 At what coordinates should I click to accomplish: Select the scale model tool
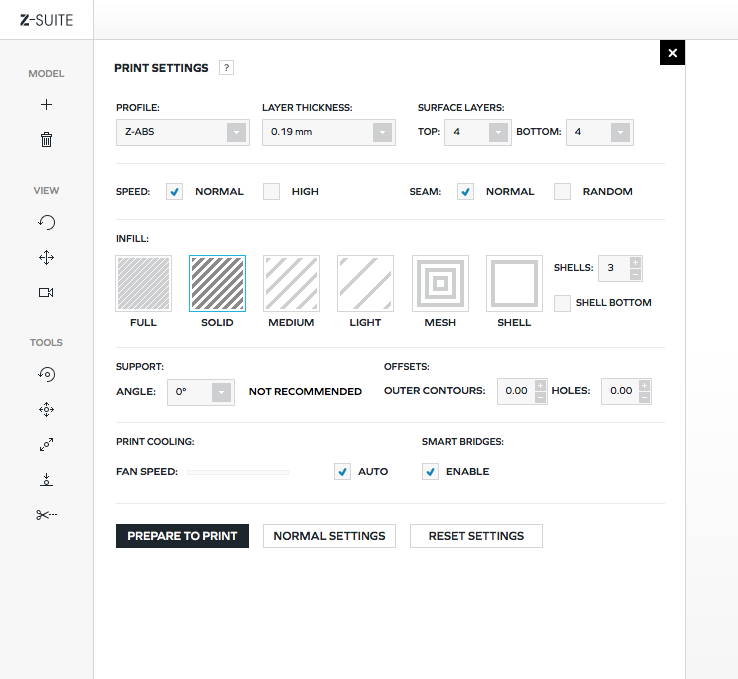[x=46, y=444]
